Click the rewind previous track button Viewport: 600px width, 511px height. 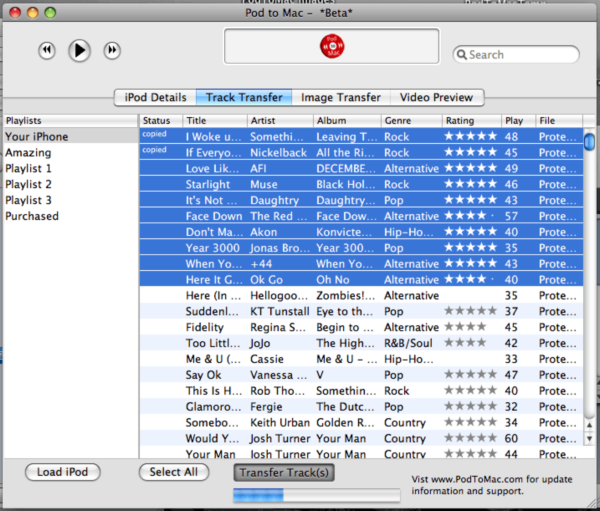[47, 50]
